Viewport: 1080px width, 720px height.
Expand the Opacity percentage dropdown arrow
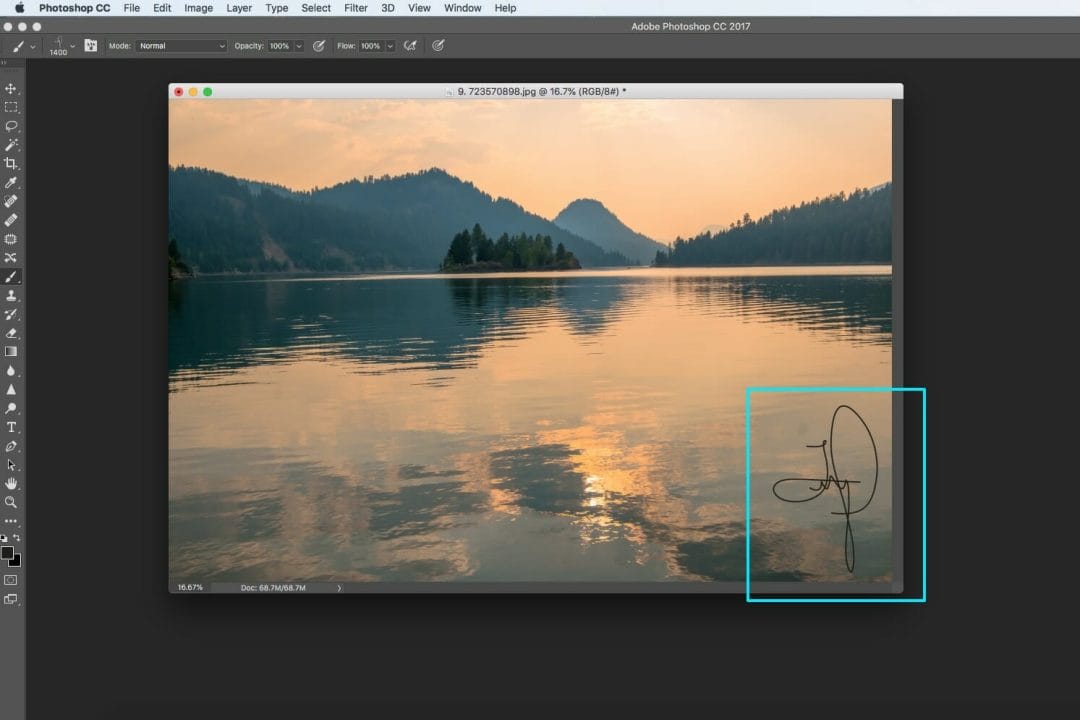point(298,46)
